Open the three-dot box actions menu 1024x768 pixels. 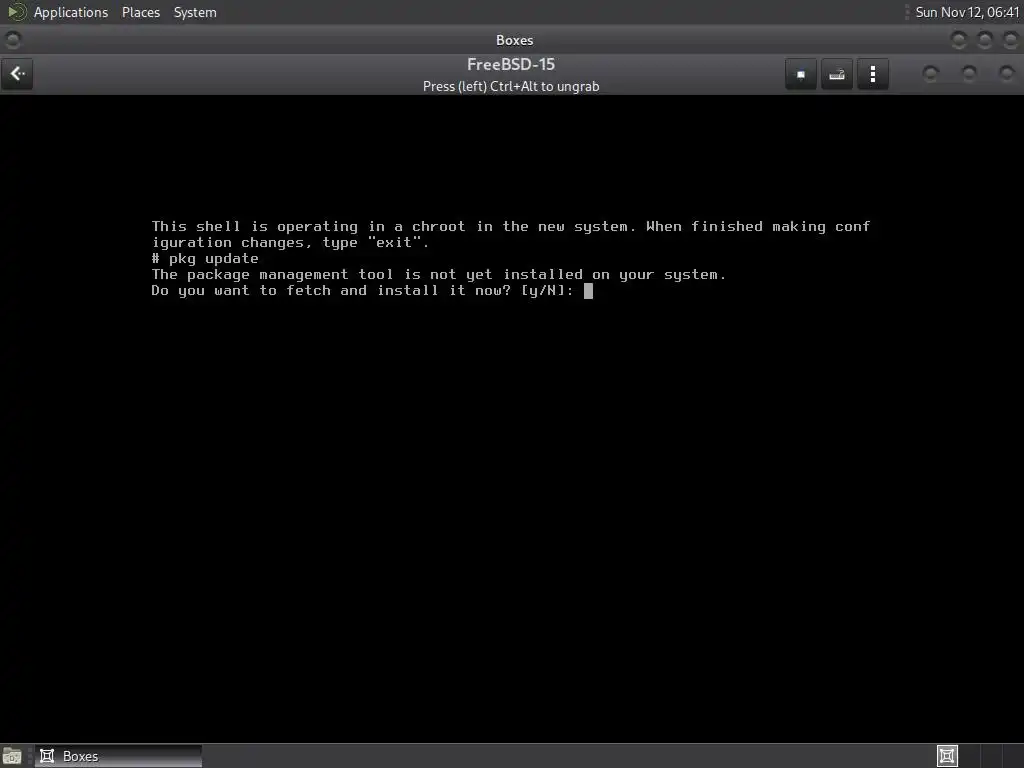point(872,74)
